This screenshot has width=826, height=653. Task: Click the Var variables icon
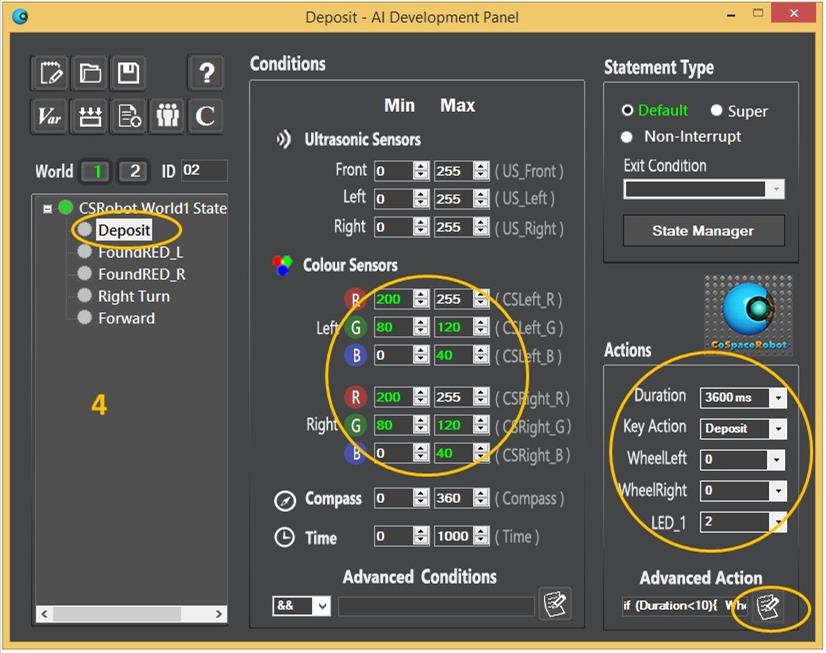coord(50,116)
